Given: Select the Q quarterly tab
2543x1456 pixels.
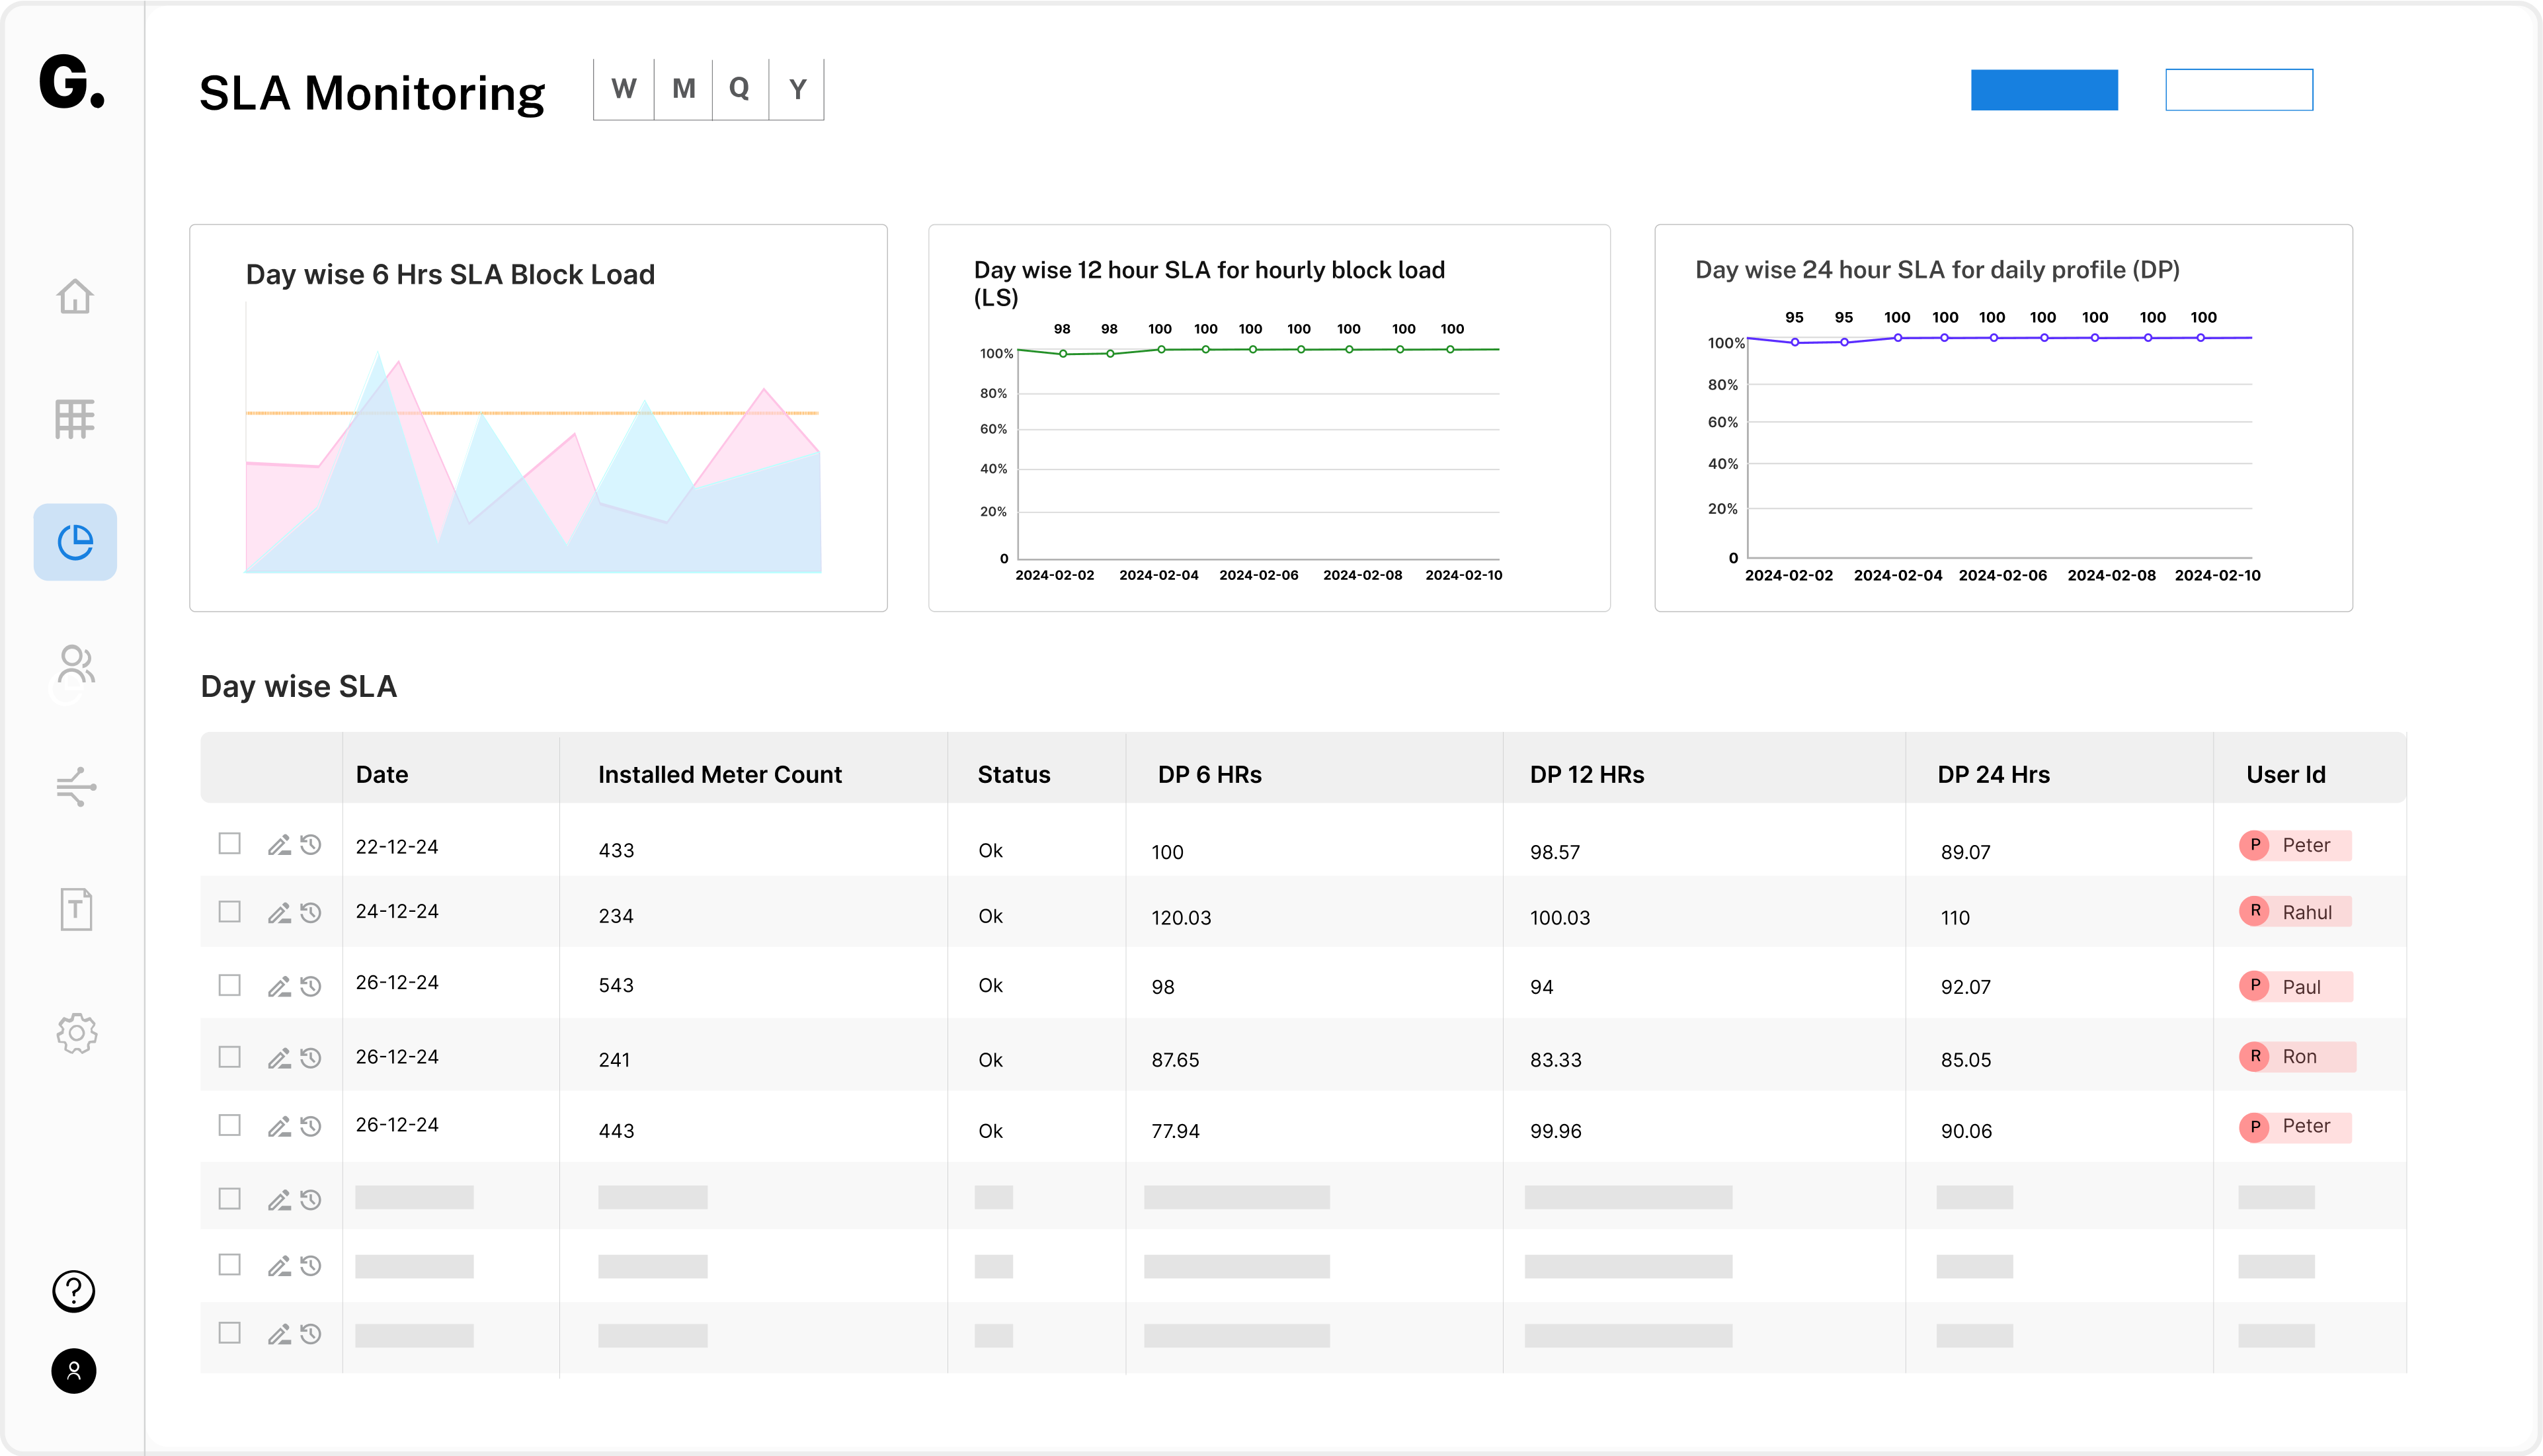Looking at the screenshot, I should pos(740,90).
